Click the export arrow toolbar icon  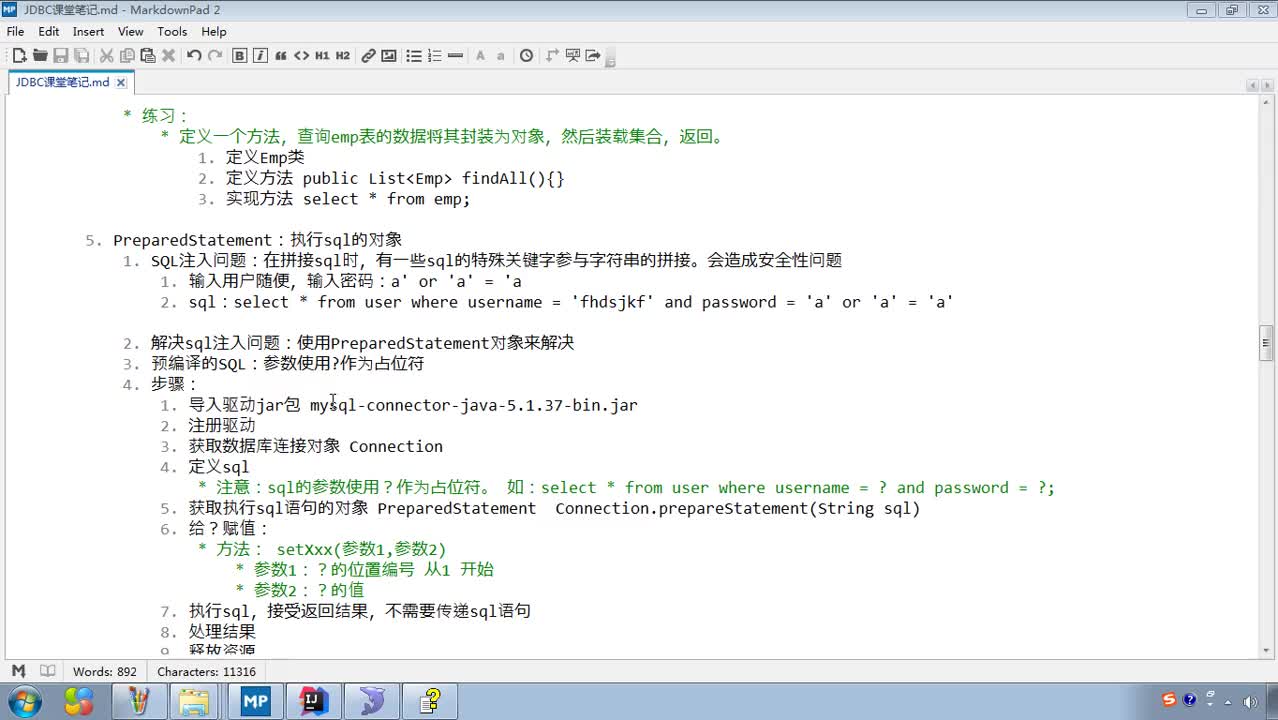click(593, 56)
